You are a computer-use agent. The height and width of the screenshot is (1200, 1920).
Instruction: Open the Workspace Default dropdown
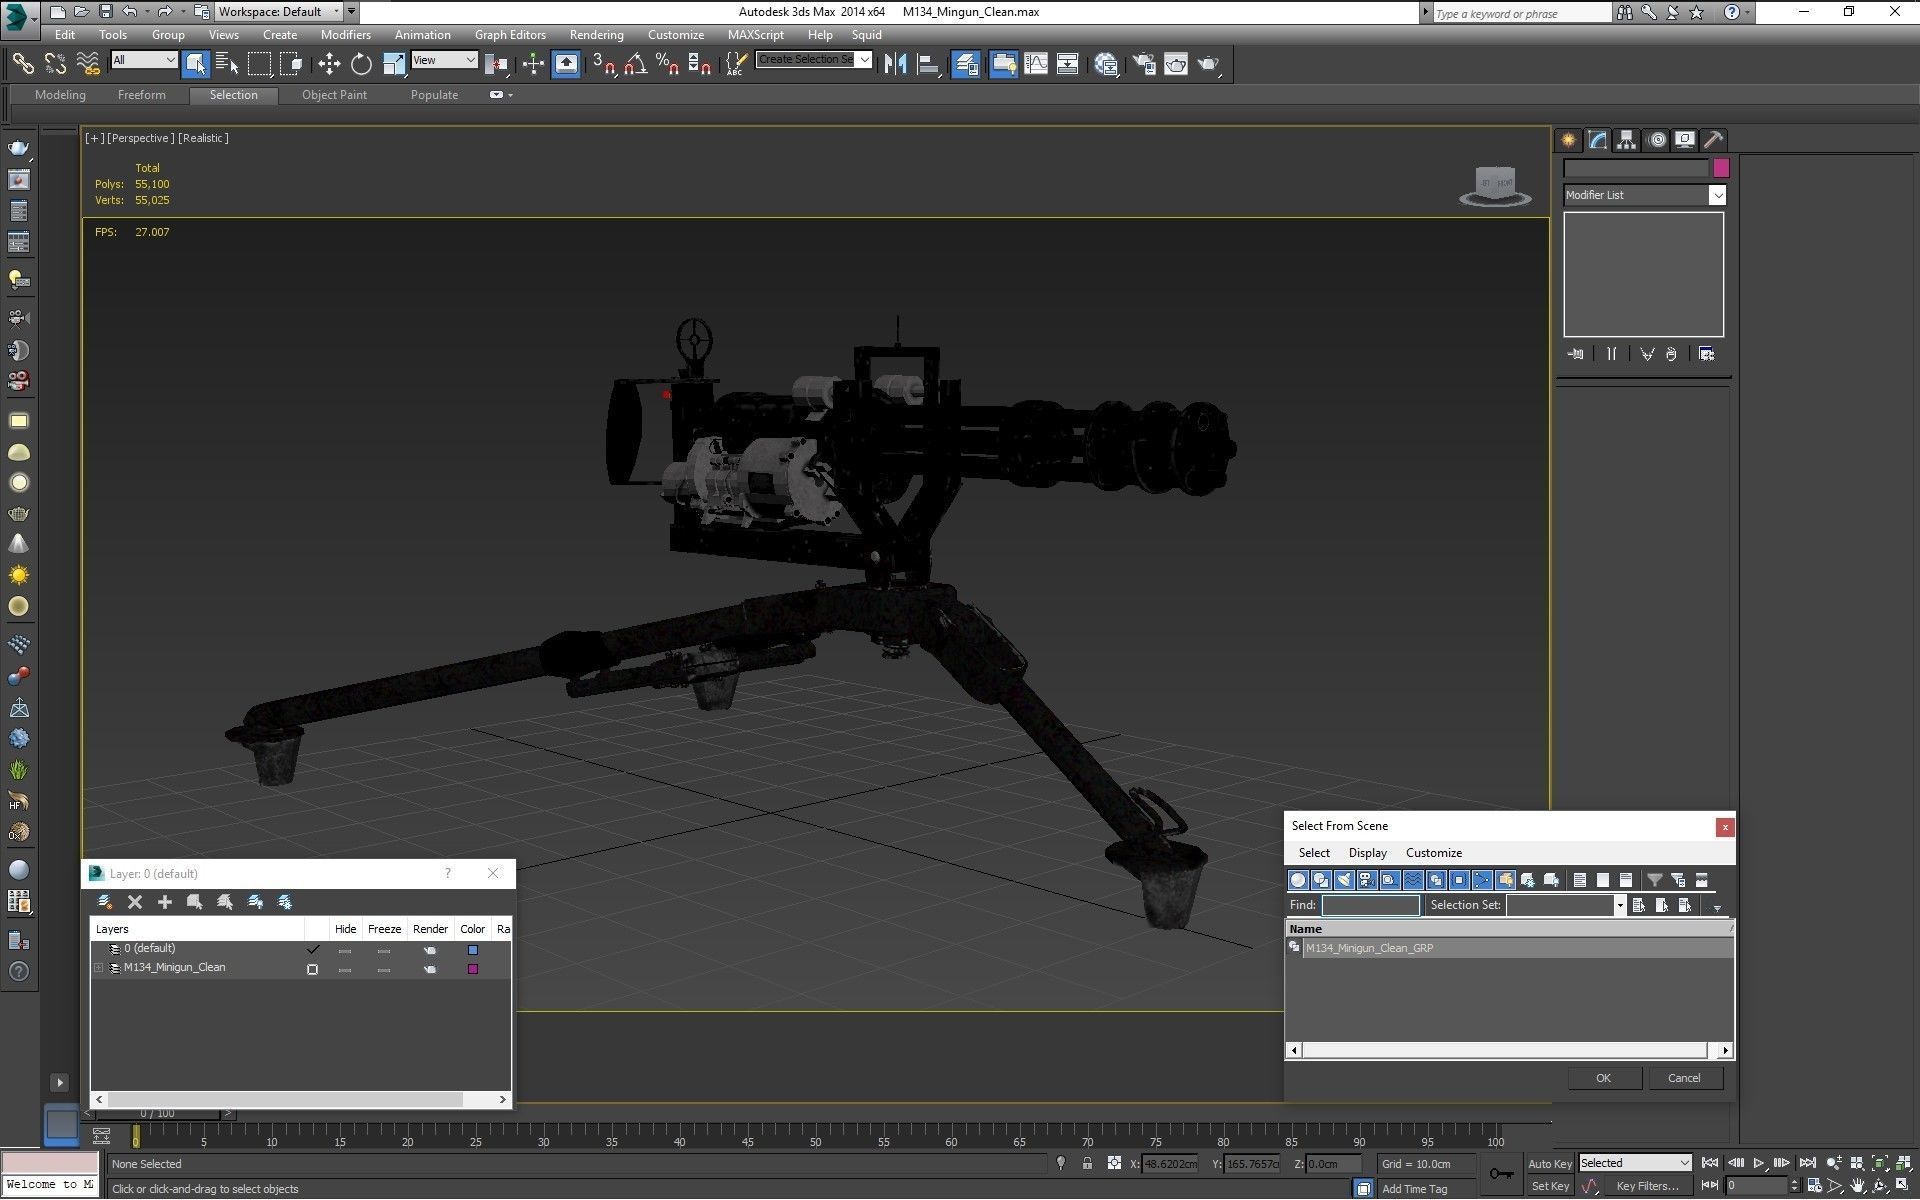pos(280,12)
